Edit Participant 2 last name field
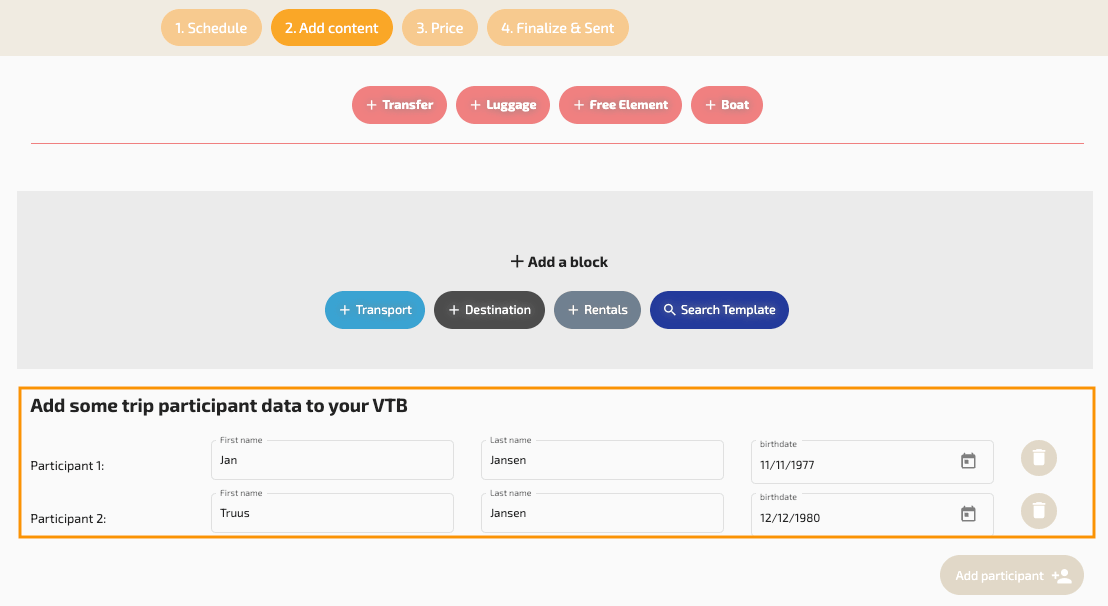Image resolution: width=1108 pixels, height=606 pixels. click(x=602, y=514)
